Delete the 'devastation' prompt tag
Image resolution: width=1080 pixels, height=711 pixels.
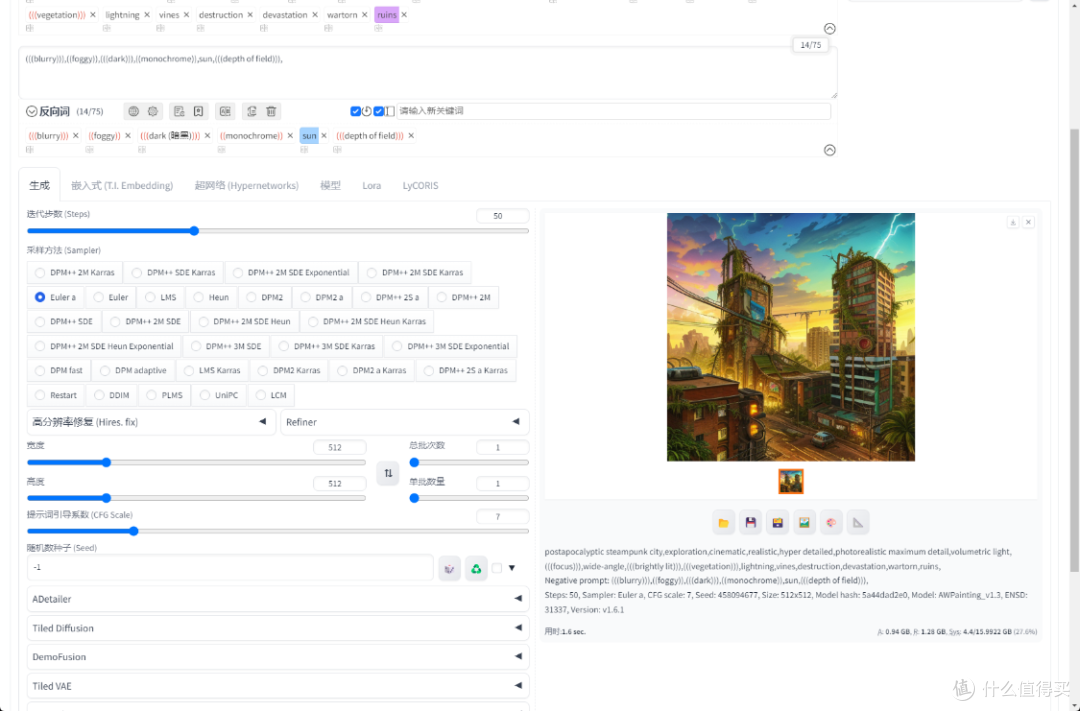pyautogui.click(x=315, y=14)
